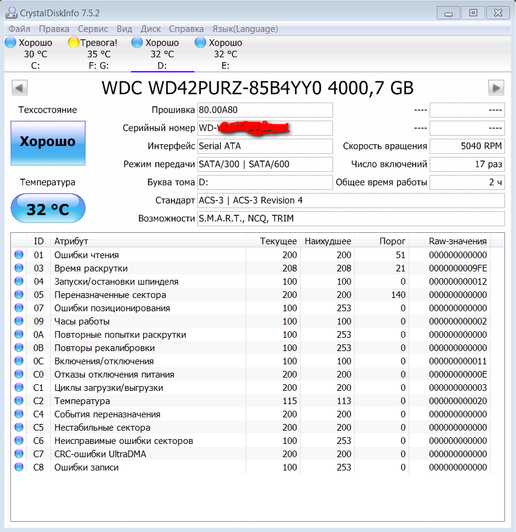Click the Атрибут column header
This screenshot has height=532, width=516.
(148, 241)
